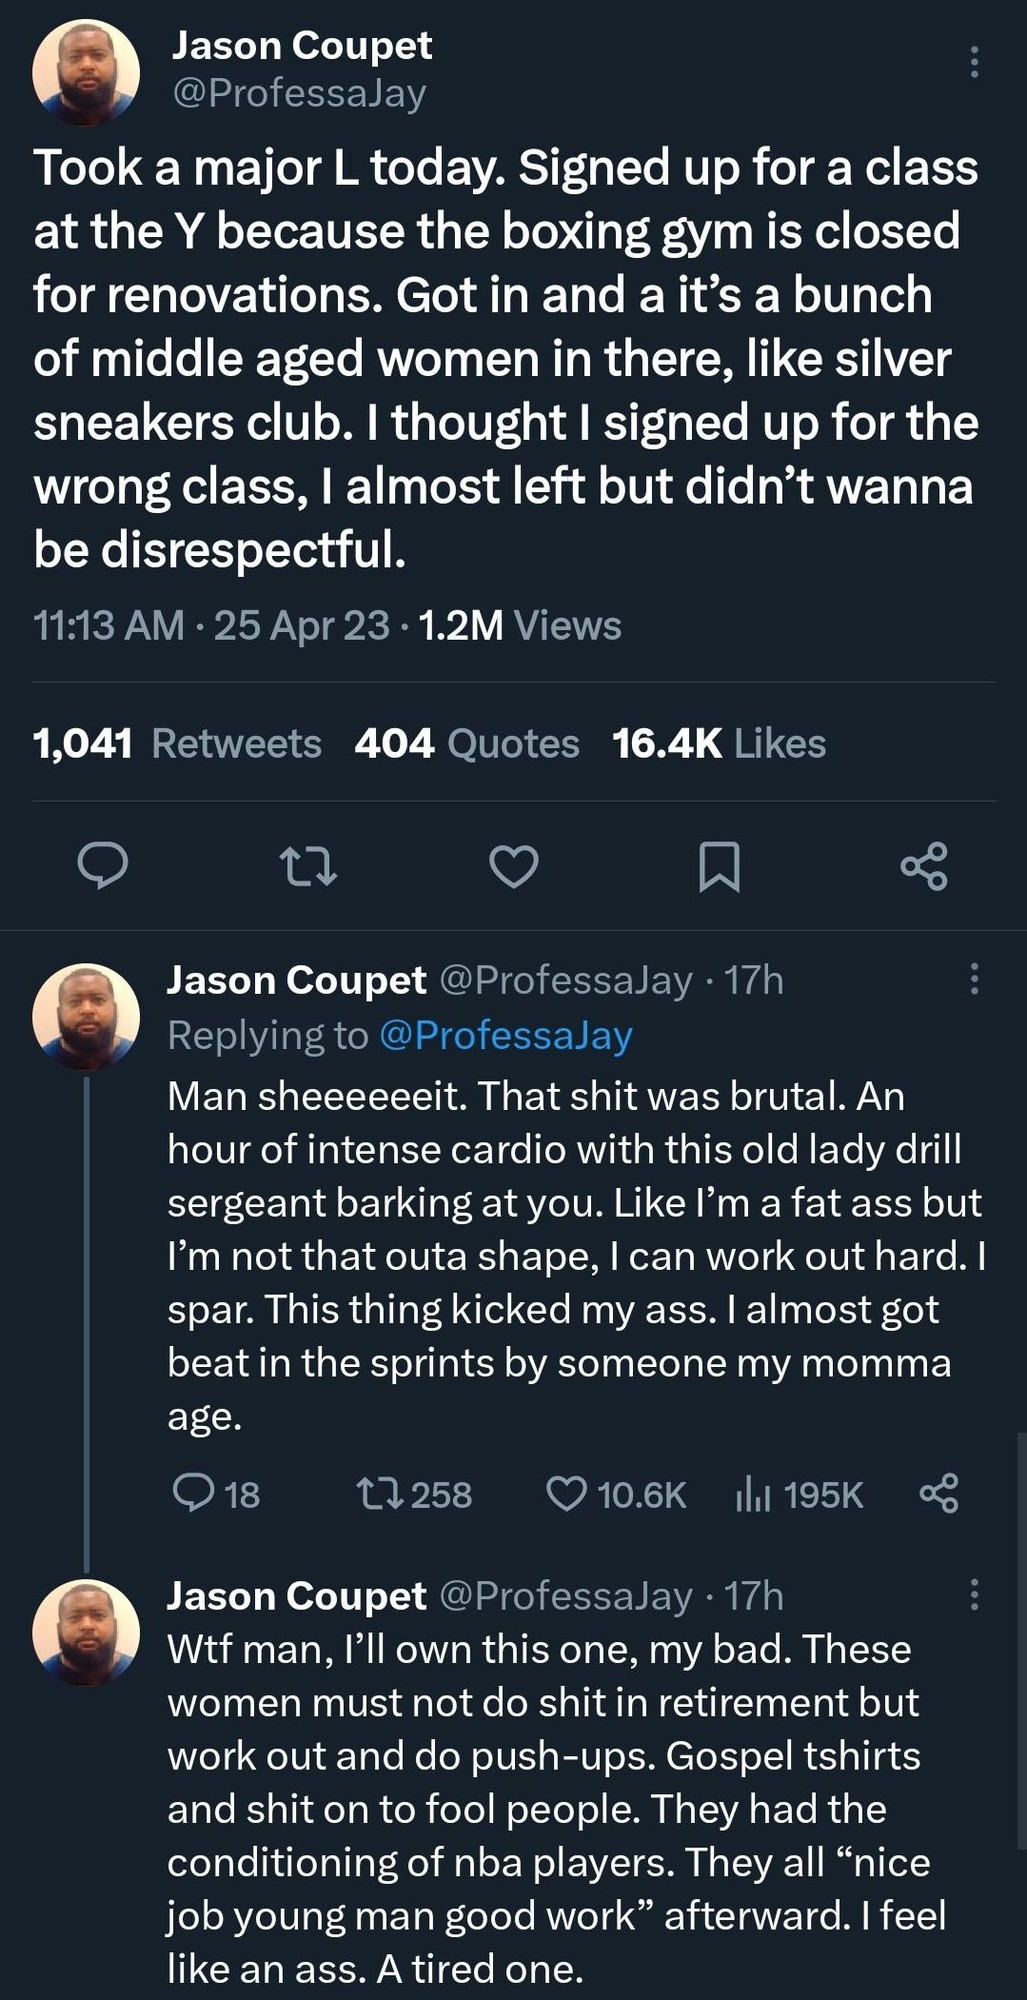The width and height of the screenshot is (1027, 2000).
Task: Open three-dot menu on the second reply
Action: coord(974,1594)
